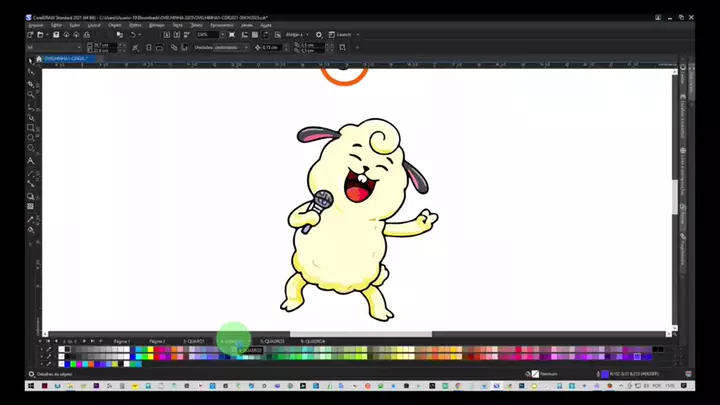Select the Rectangle tool in the toolbox
The width and height of the screenshot is (720, 405).
tap(31, 128)
